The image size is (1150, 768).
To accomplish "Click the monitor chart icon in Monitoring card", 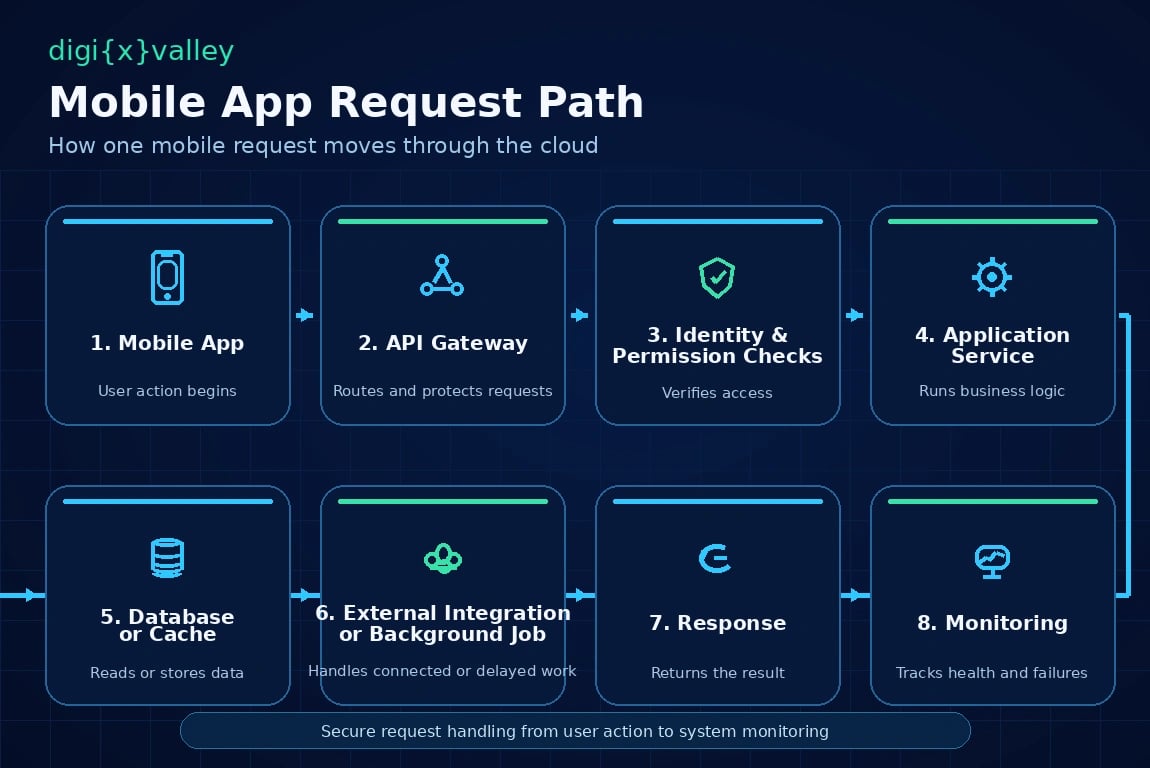I will (992, 562).
